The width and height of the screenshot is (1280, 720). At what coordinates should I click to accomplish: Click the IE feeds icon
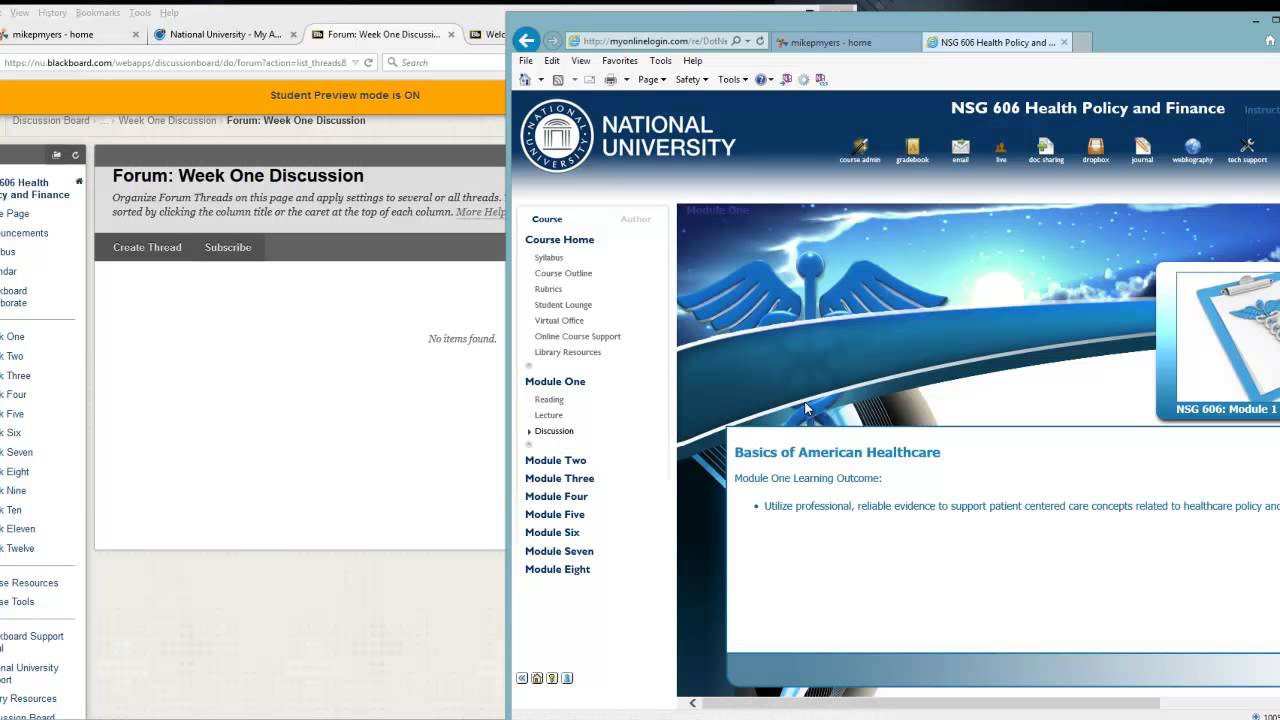(x=558, y=79)
